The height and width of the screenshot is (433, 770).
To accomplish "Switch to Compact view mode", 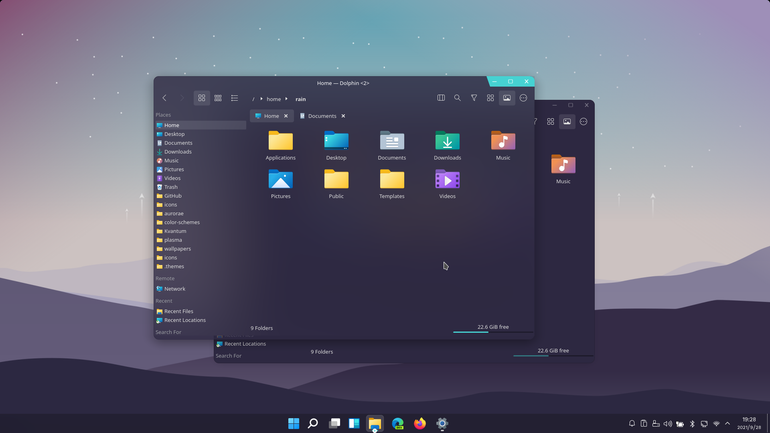I will click(218, 98).
